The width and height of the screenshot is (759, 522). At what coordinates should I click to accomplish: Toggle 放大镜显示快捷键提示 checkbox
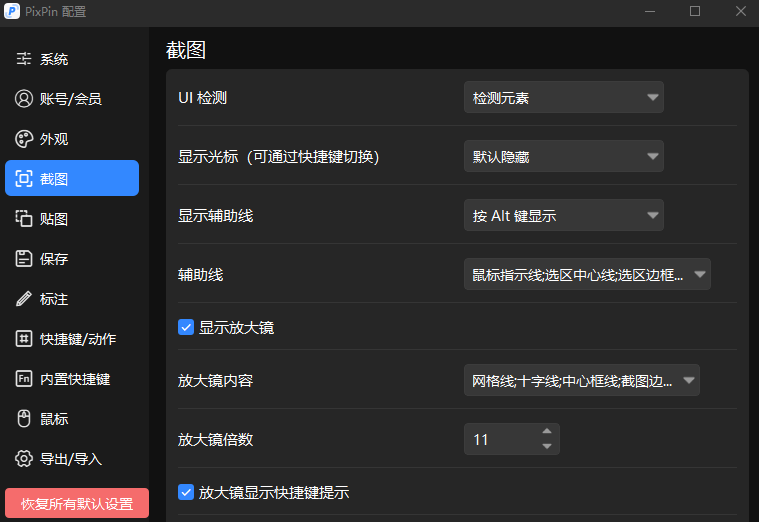[x=185, y=492]
